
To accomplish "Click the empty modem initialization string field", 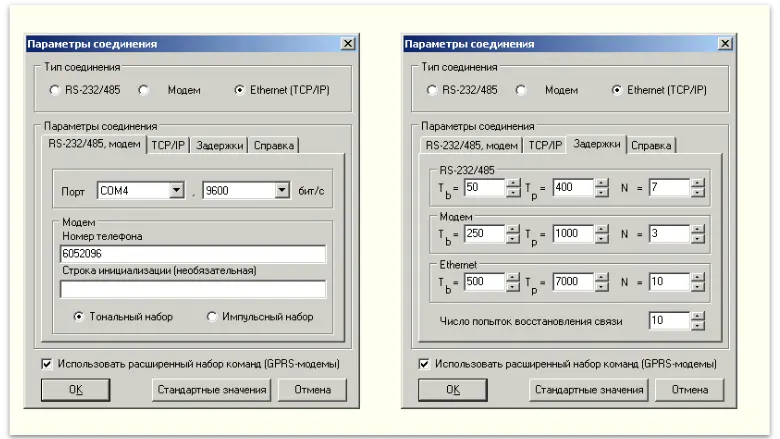I will 192,290.
